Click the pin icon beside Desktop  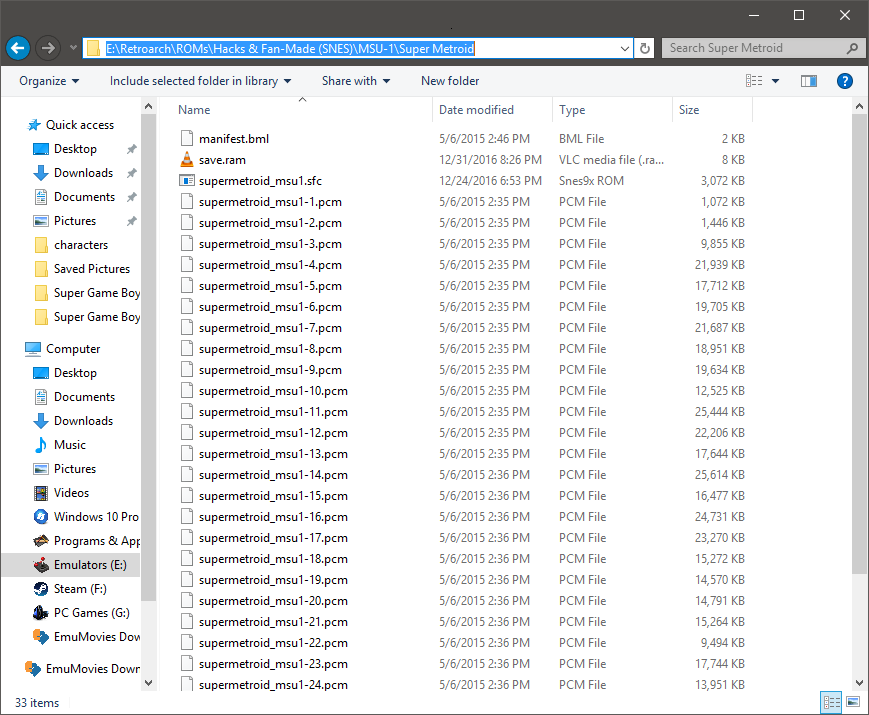(131, 149)
